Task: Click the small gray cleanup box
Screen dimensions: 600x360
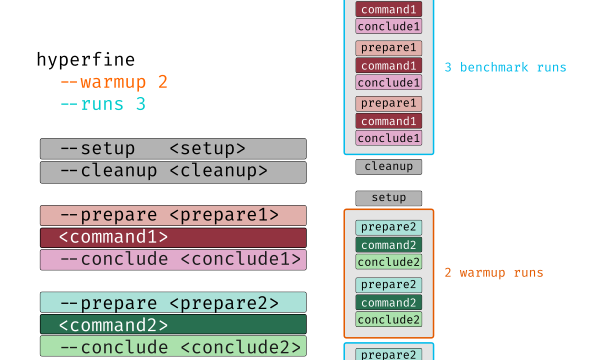Action: pyautogui.click(x=388, y=167)
